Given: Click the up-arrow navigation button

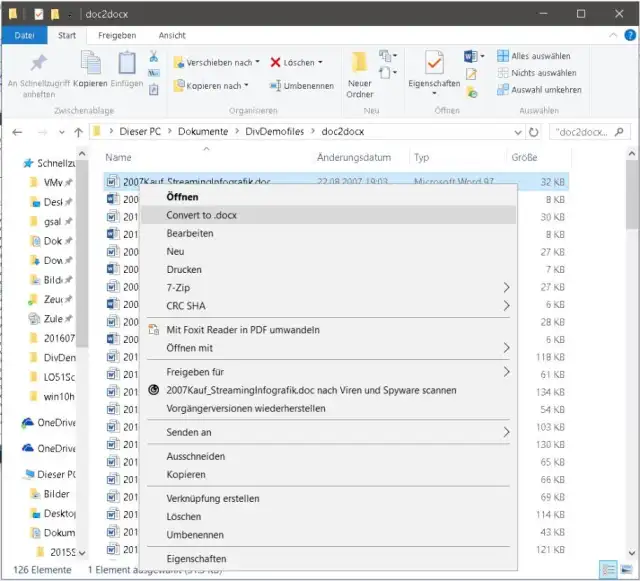Looking at the screenshot, I should (75, 131).
